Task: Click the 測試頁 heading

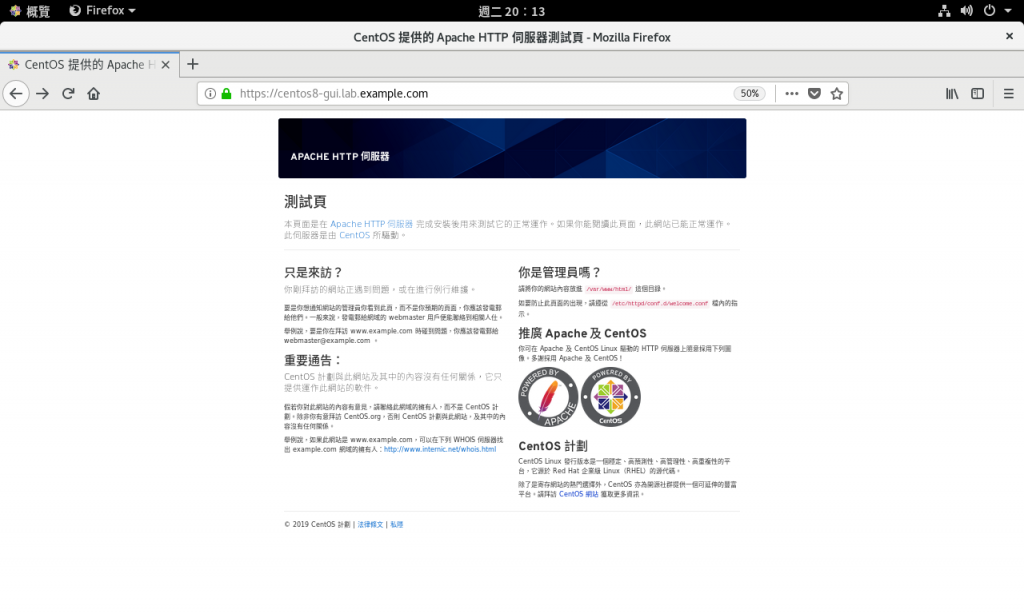Action: (305, 202)
